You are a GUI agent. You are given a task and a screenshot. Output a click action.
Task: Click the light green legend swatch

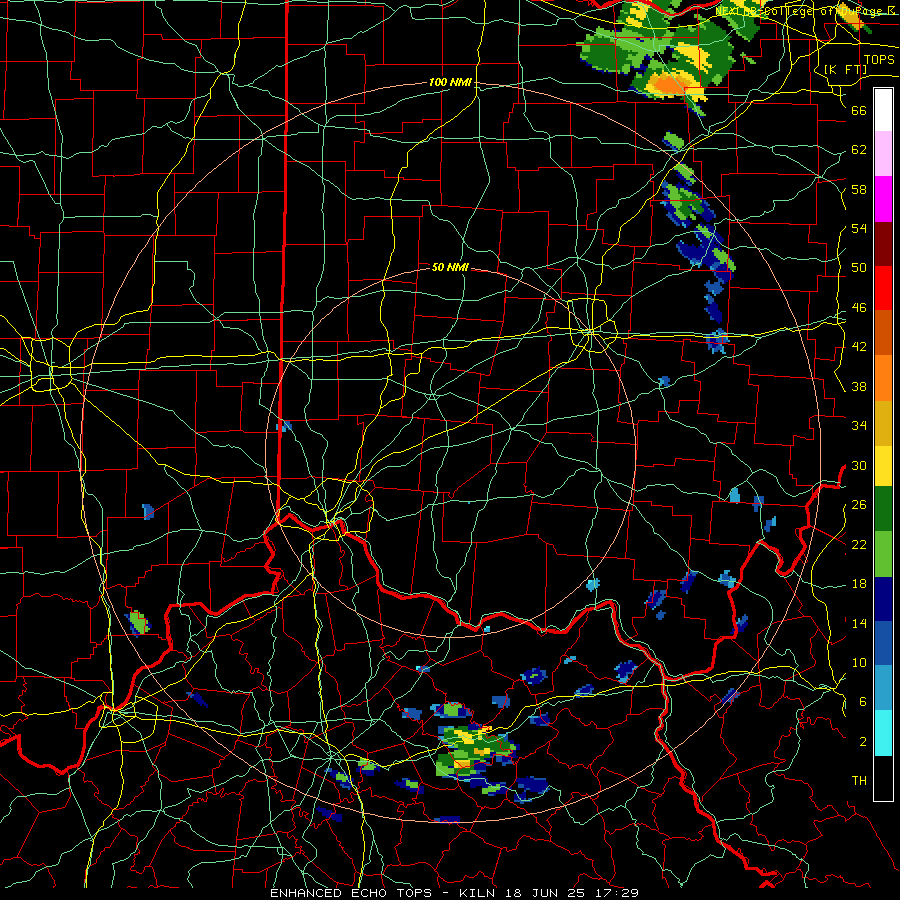(883, 554)
